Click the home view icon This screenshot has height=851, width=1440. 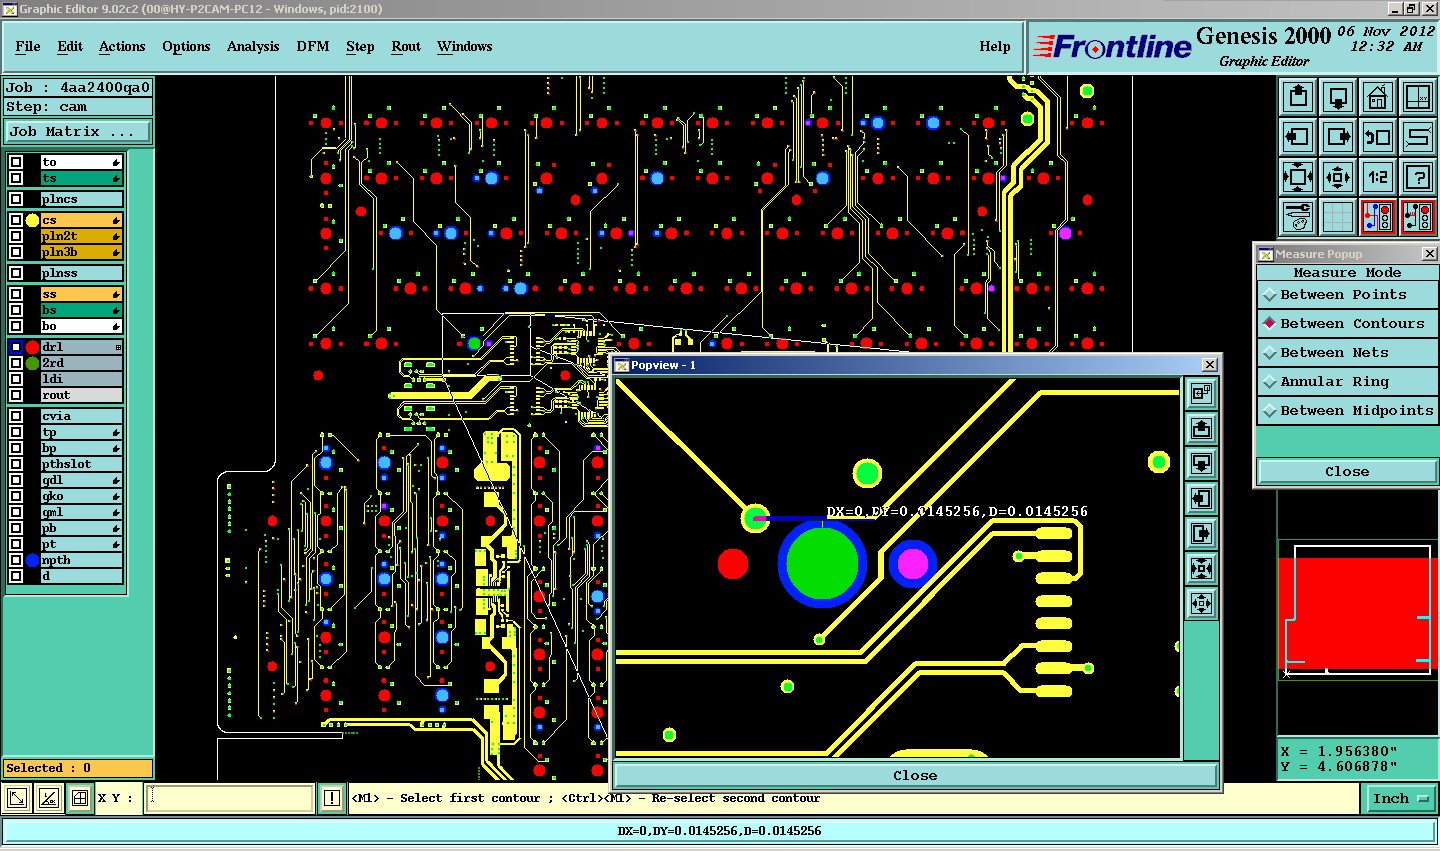pos(1378,97)
